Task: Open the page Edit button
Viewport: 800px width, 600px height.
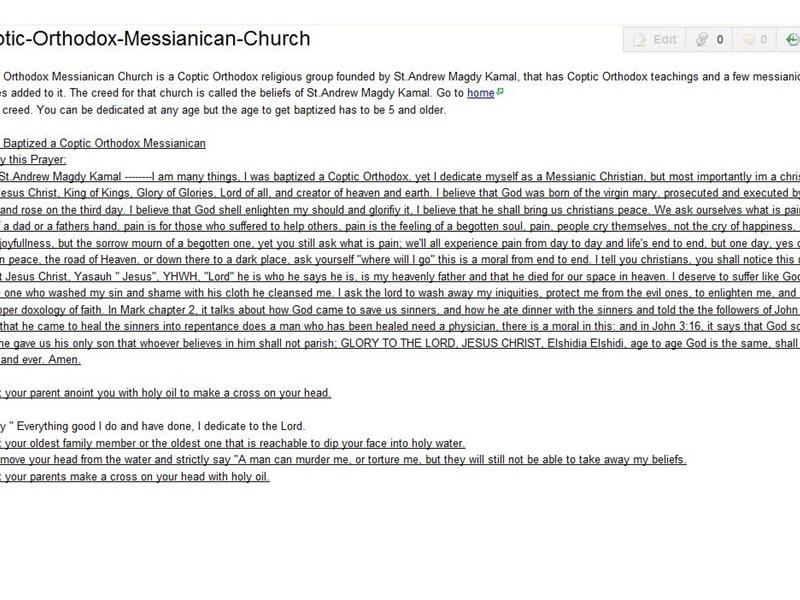Action: tap(655, 39)
